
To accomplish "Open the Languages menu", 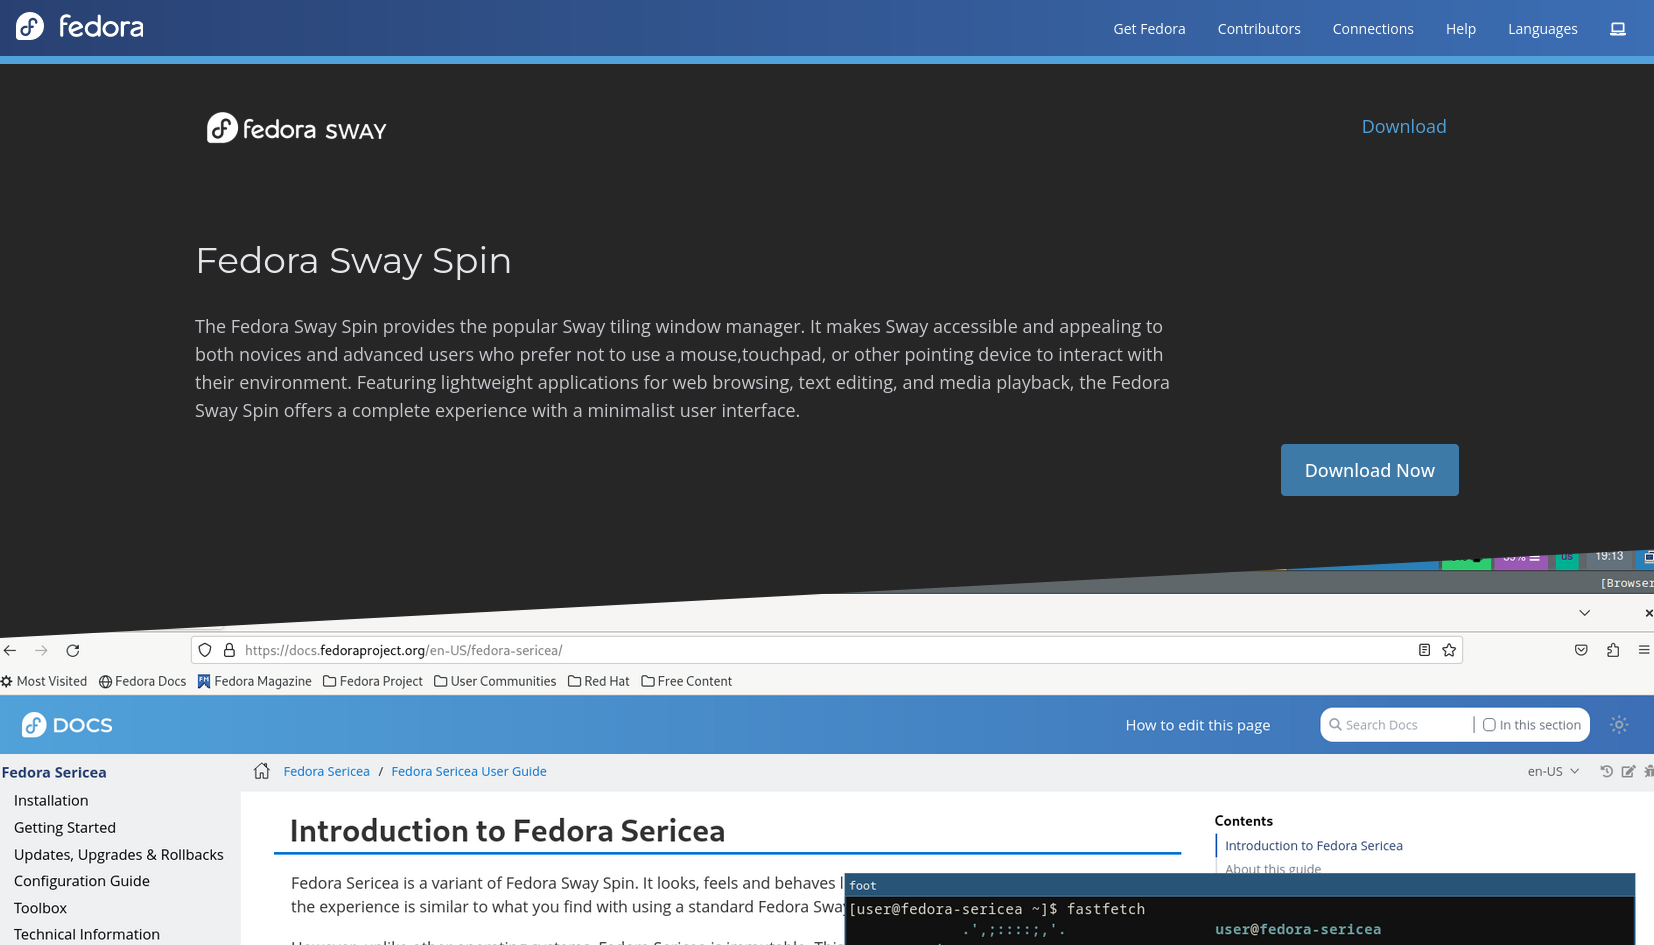I will tap(1543, 29).
